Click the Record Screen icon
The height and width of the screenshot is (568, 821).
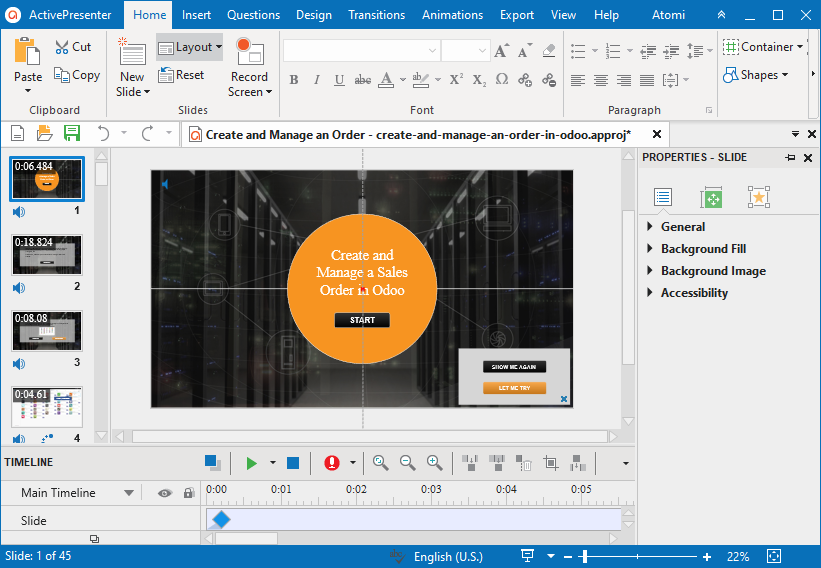pos(249,51)
